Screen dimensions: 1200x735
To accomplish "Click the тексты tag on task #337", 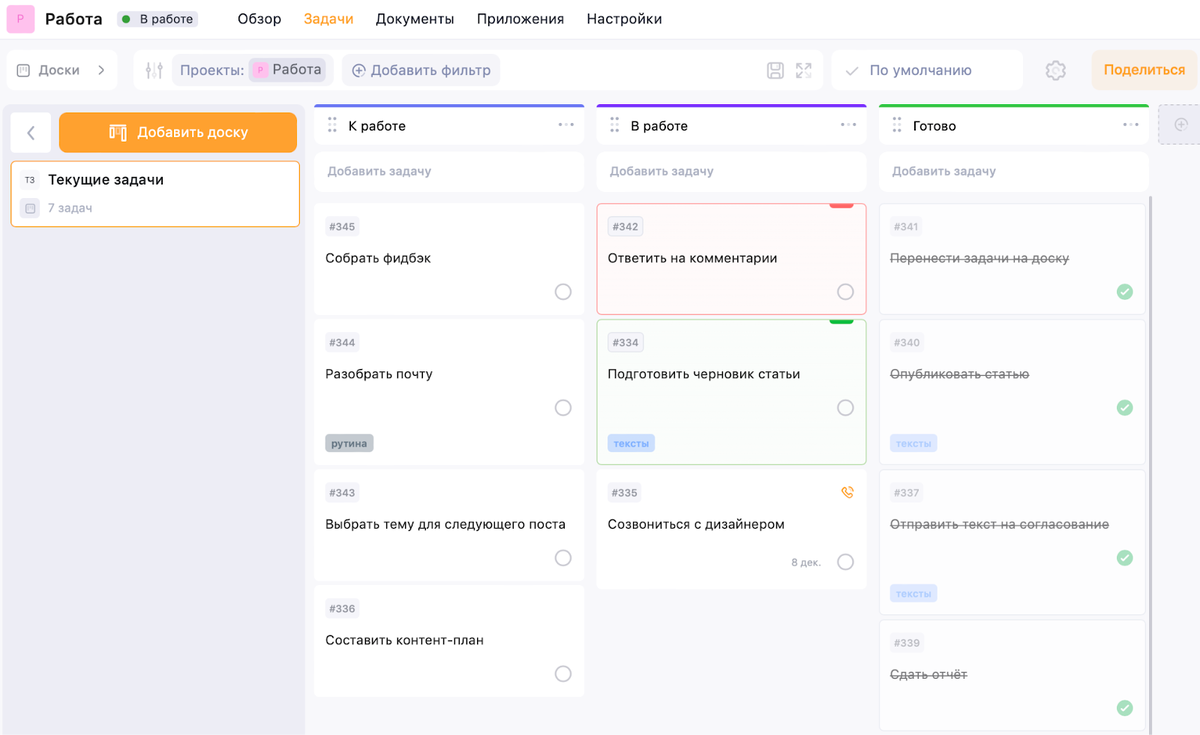I will [914, 593].
